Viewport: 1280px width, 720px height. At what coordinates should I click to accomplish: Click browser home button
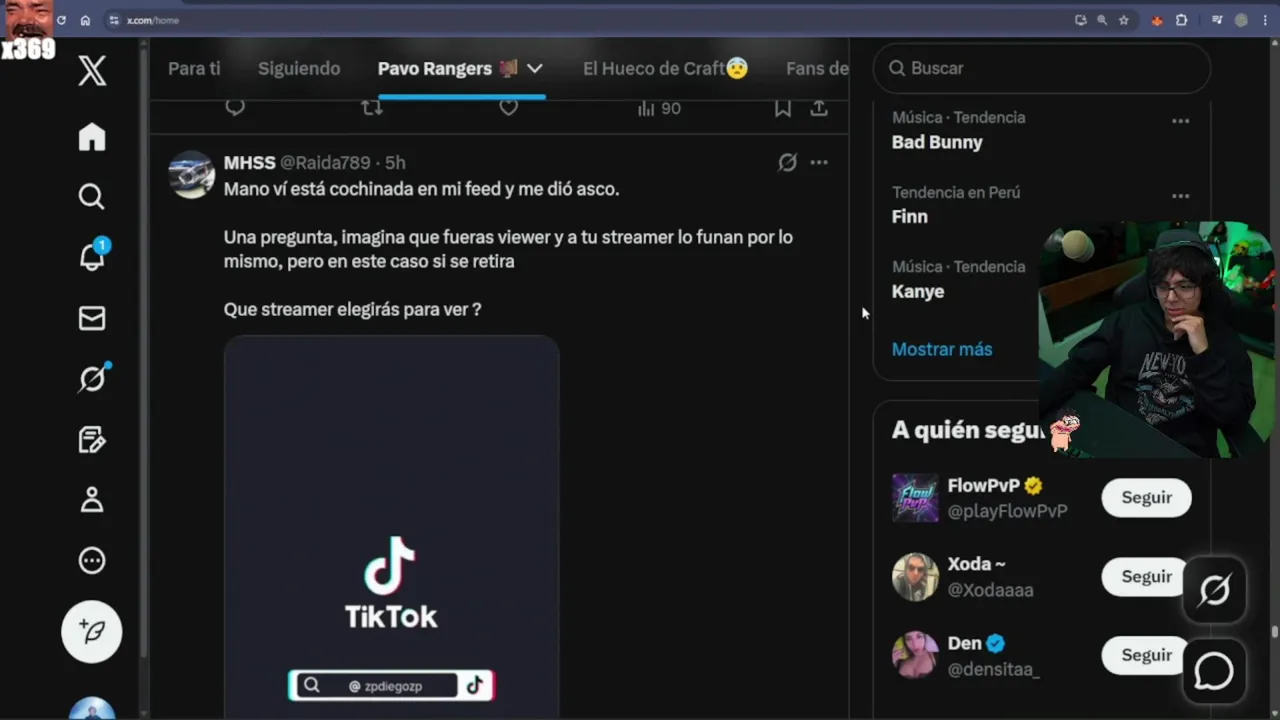pos(85,20)
